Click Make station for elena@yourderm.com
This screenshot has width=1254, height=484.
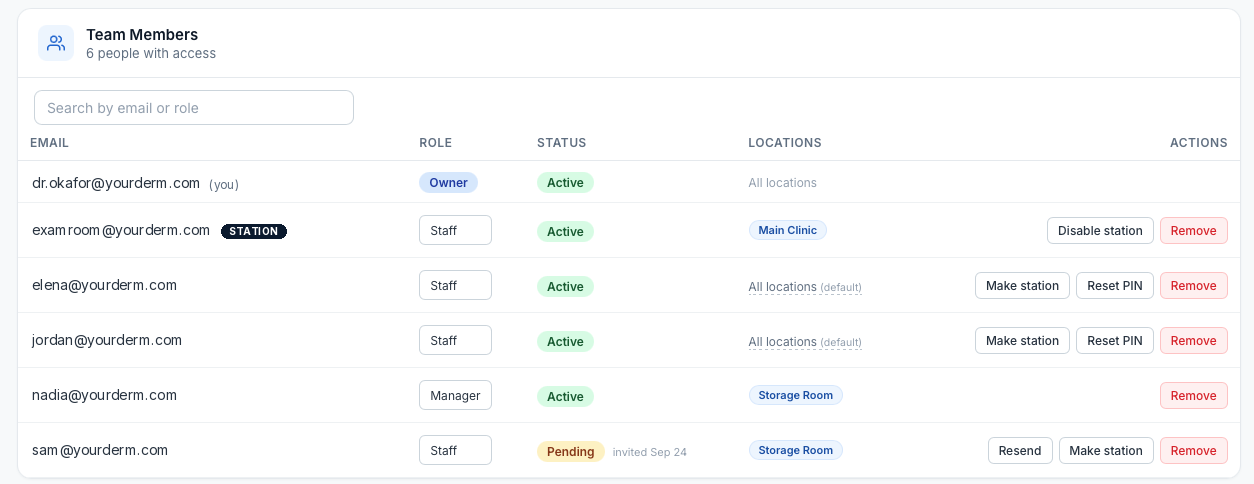pyautogui.click(x=1022, y=285)
